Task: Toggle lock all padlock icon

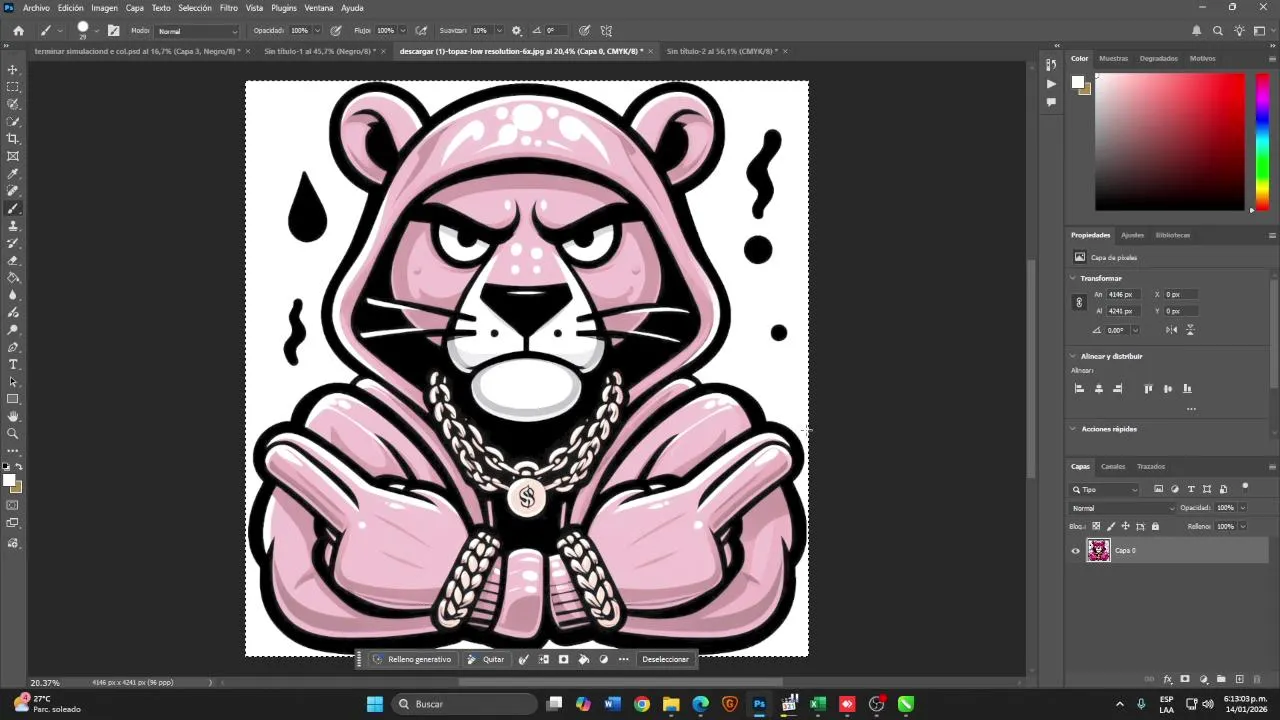Action: pos(1155,526)
